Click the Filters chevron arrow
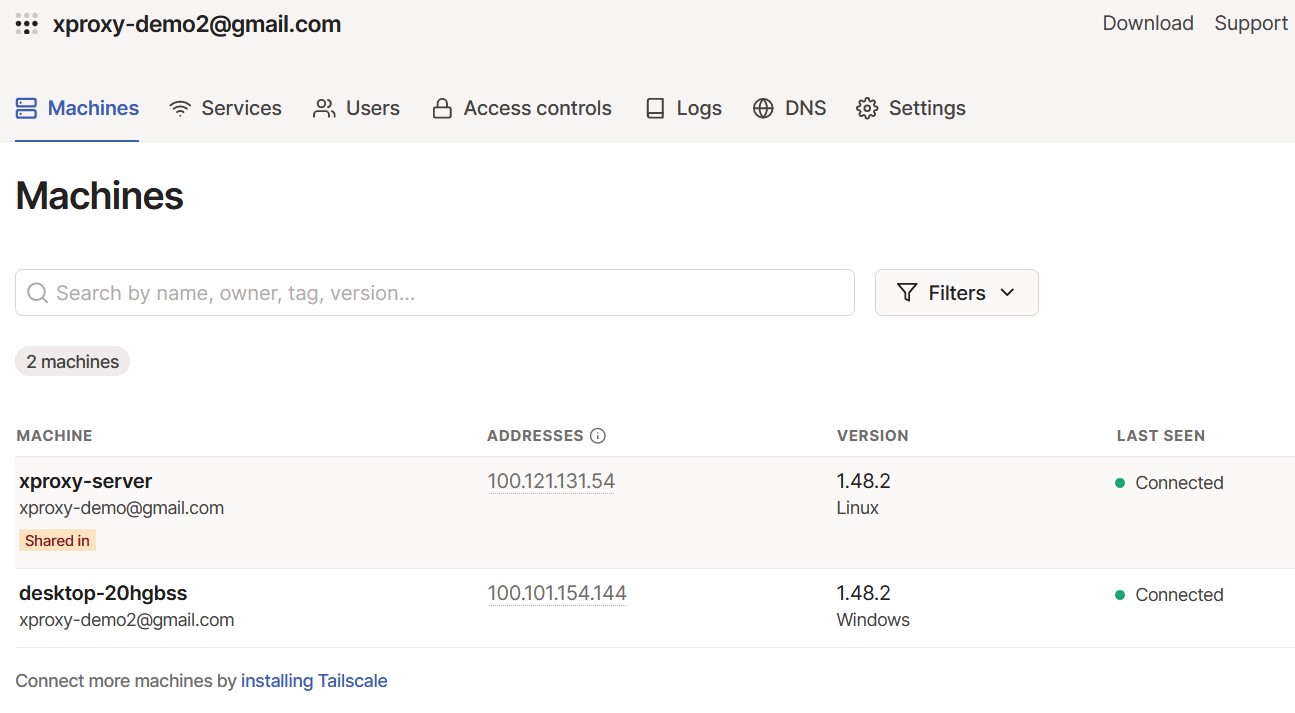Screen dimensions: 1295x713 coord(1007,293)
